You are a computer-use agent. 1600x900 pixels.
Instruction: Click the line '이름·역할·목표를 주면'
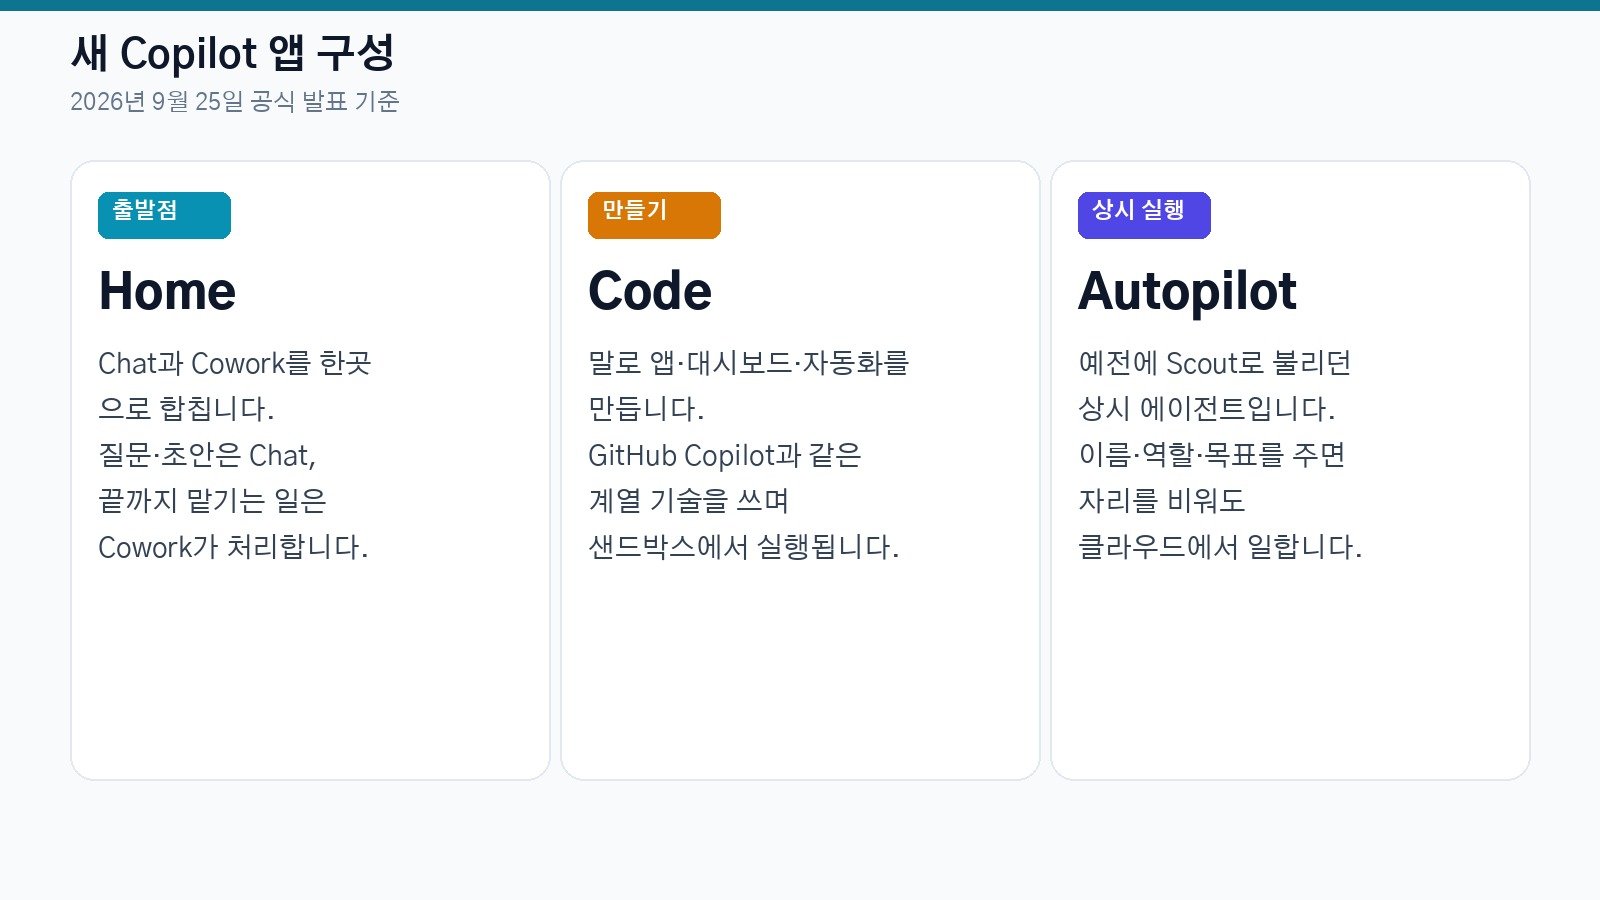click(1212, 455)
